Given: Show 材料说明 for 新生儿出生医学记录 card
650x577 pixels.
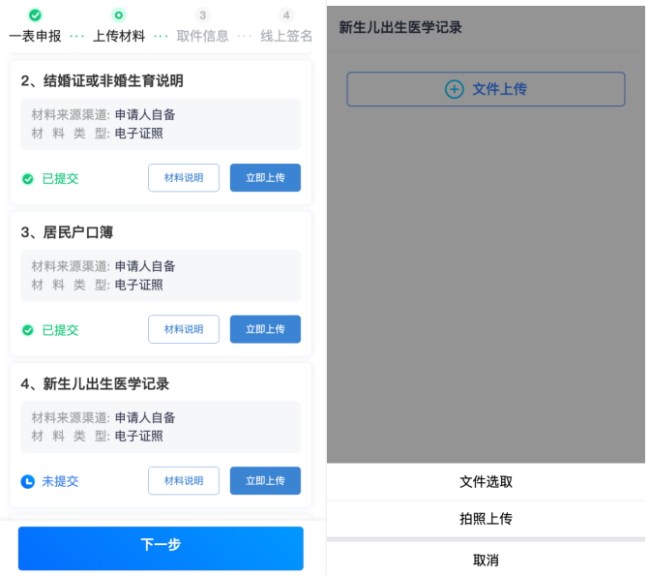Looking at the screenshot, I should pos(184,480).
